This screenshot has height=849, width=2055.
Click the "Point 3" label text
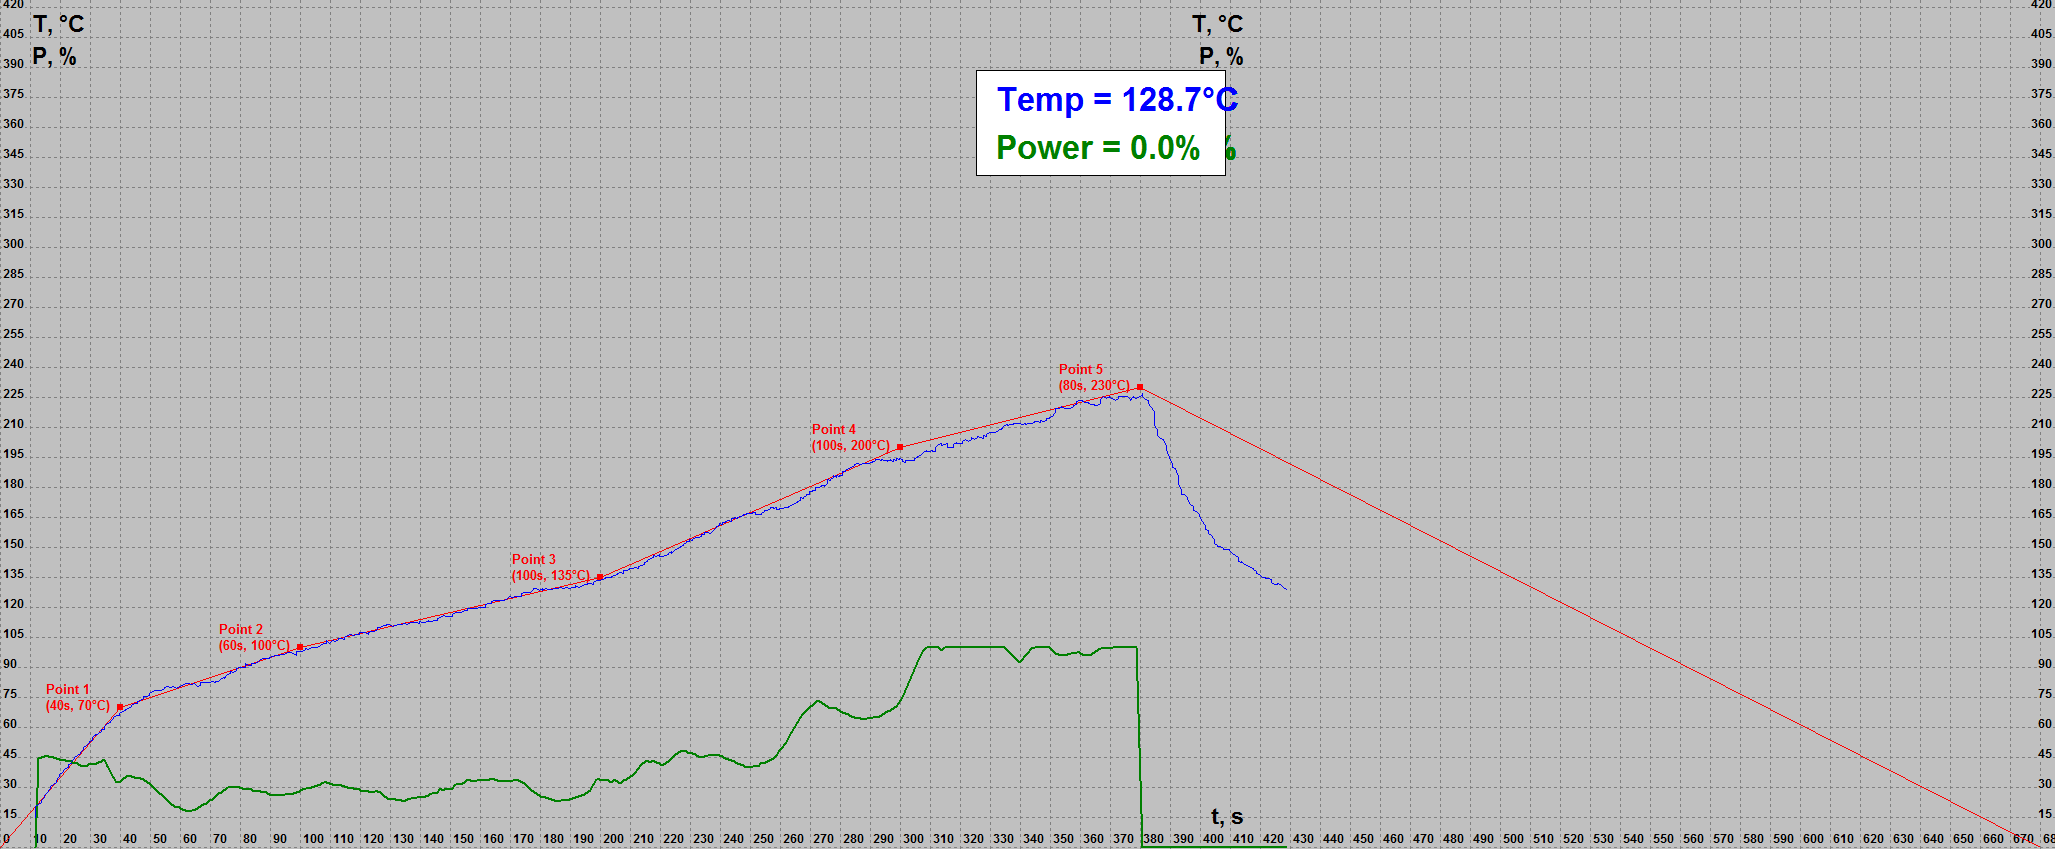534,559
